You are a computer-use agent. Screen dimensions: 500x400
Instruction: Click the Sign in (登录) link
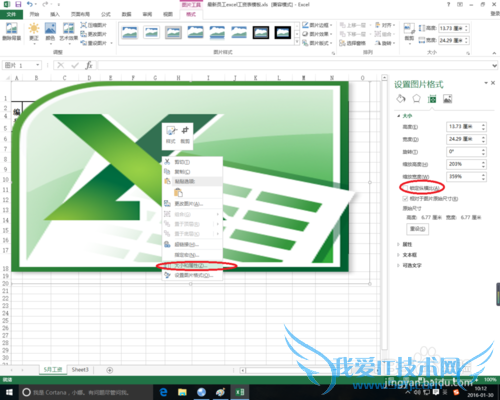point(495,14)
